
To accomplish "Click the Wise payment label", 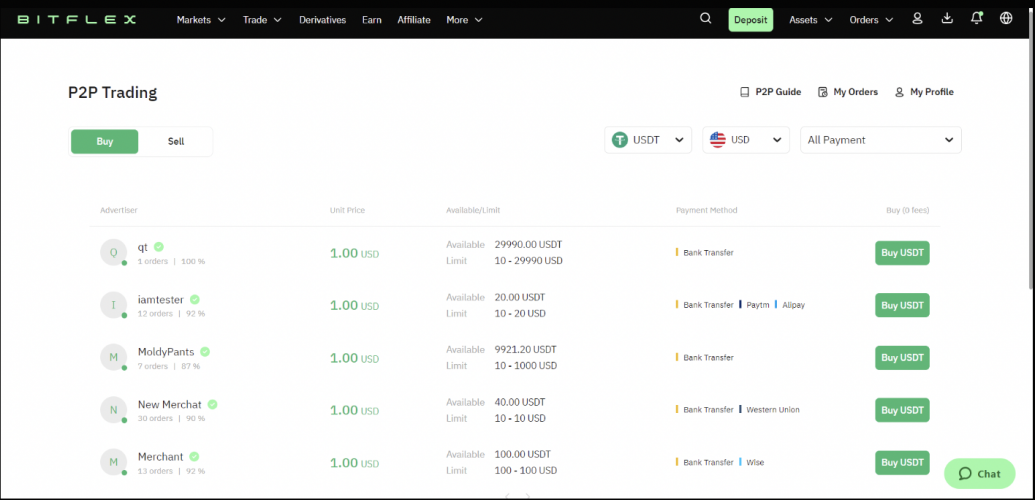I will click(755, 462).
